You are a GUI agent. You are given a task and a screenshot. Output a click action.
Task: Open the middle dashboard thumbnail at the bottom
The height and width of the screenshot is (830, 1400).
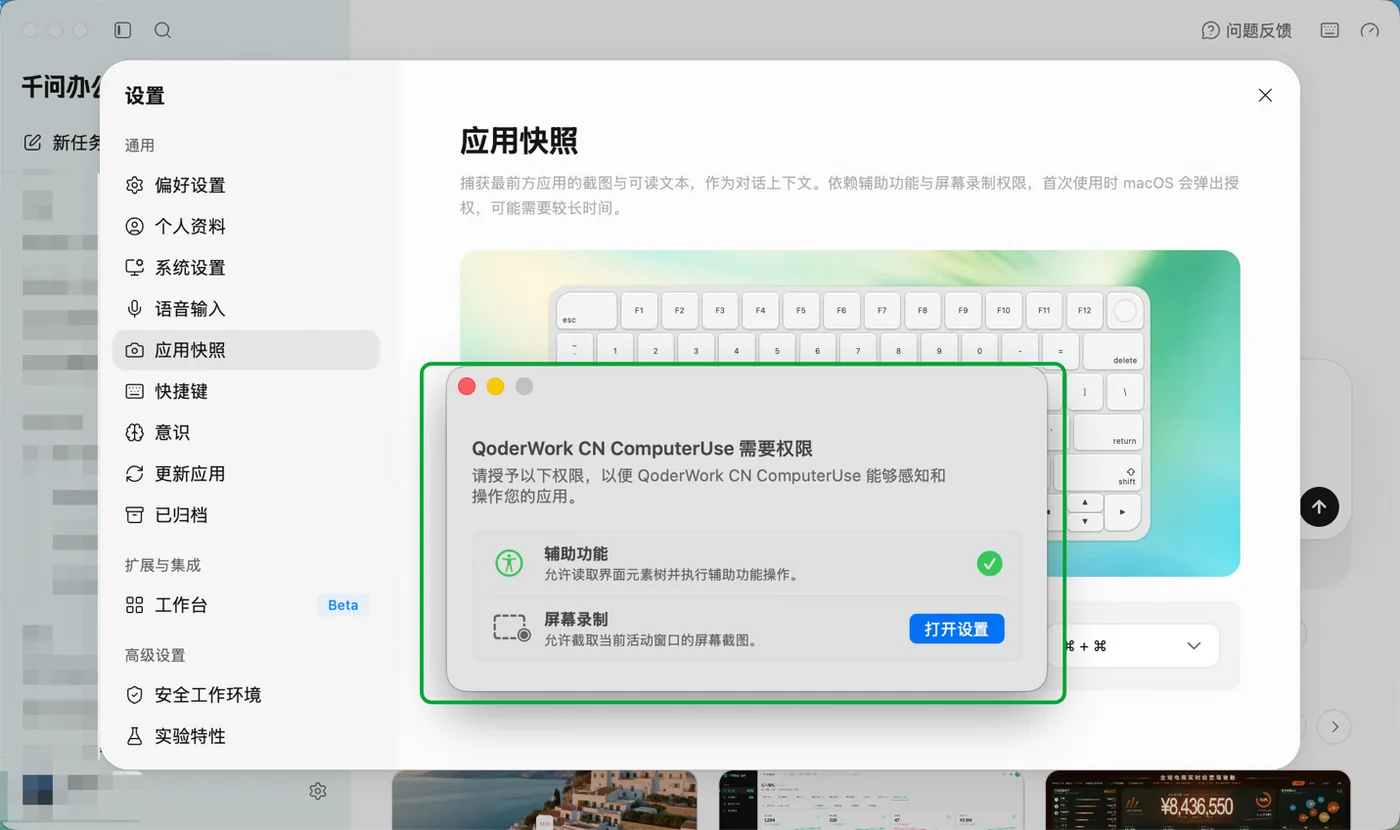pos(871,800)
